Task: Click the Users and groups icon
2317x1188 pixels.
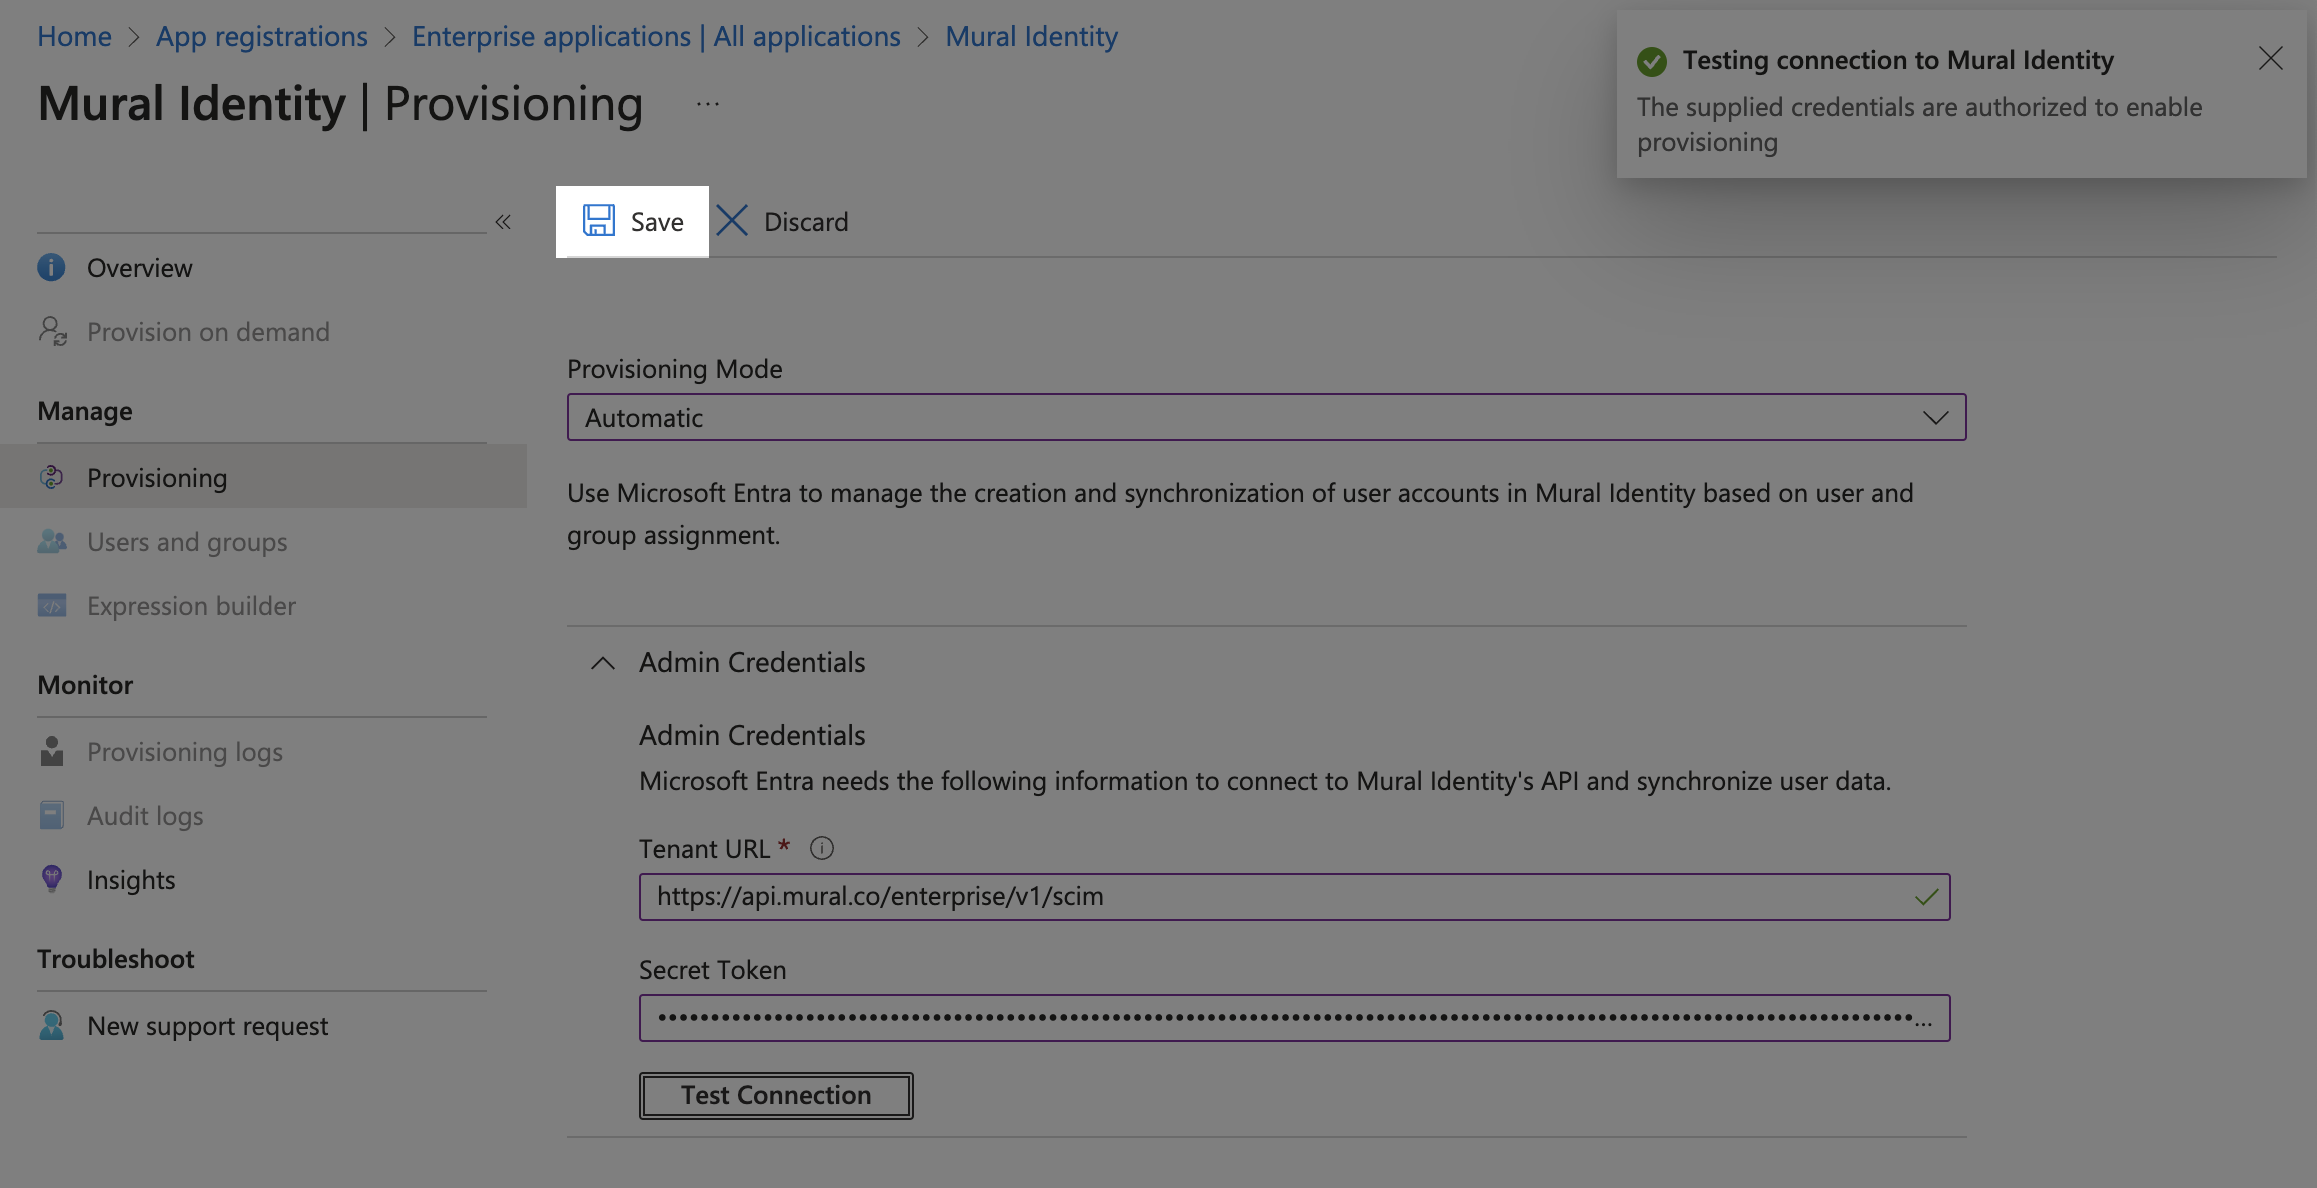Action: coord(52,542)
